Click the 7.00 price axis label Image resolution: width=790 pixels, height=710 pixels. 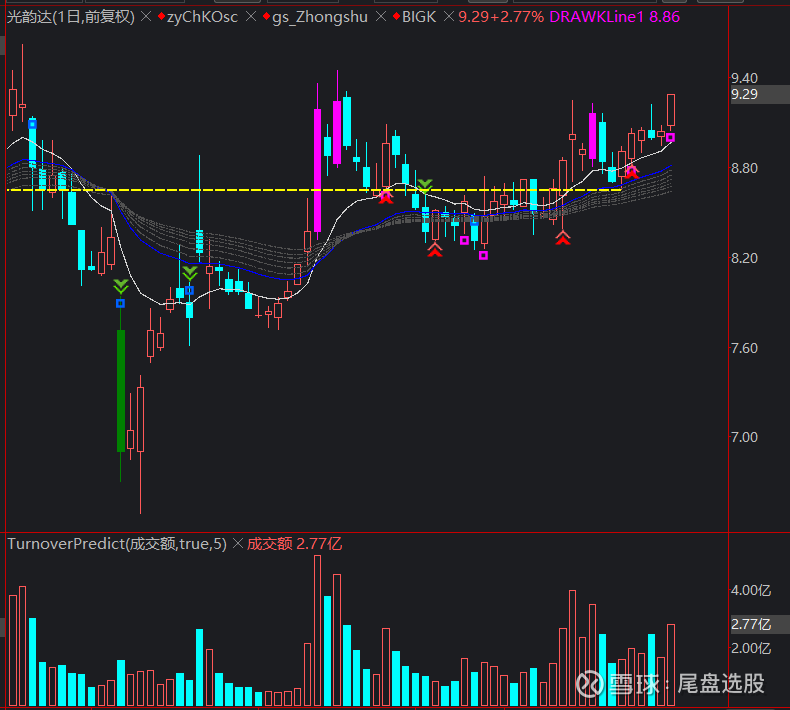[744, 437]
